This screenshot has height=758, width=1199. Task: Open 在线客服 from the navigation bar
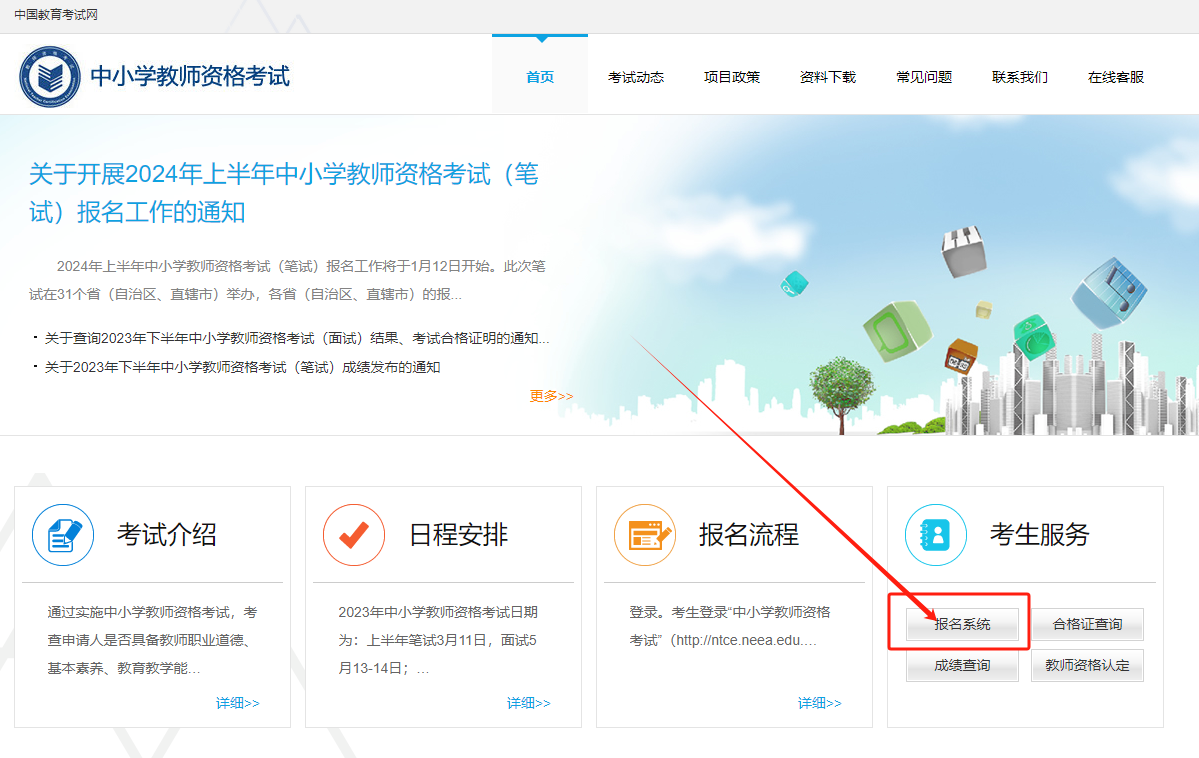(x=1116, y=77)
